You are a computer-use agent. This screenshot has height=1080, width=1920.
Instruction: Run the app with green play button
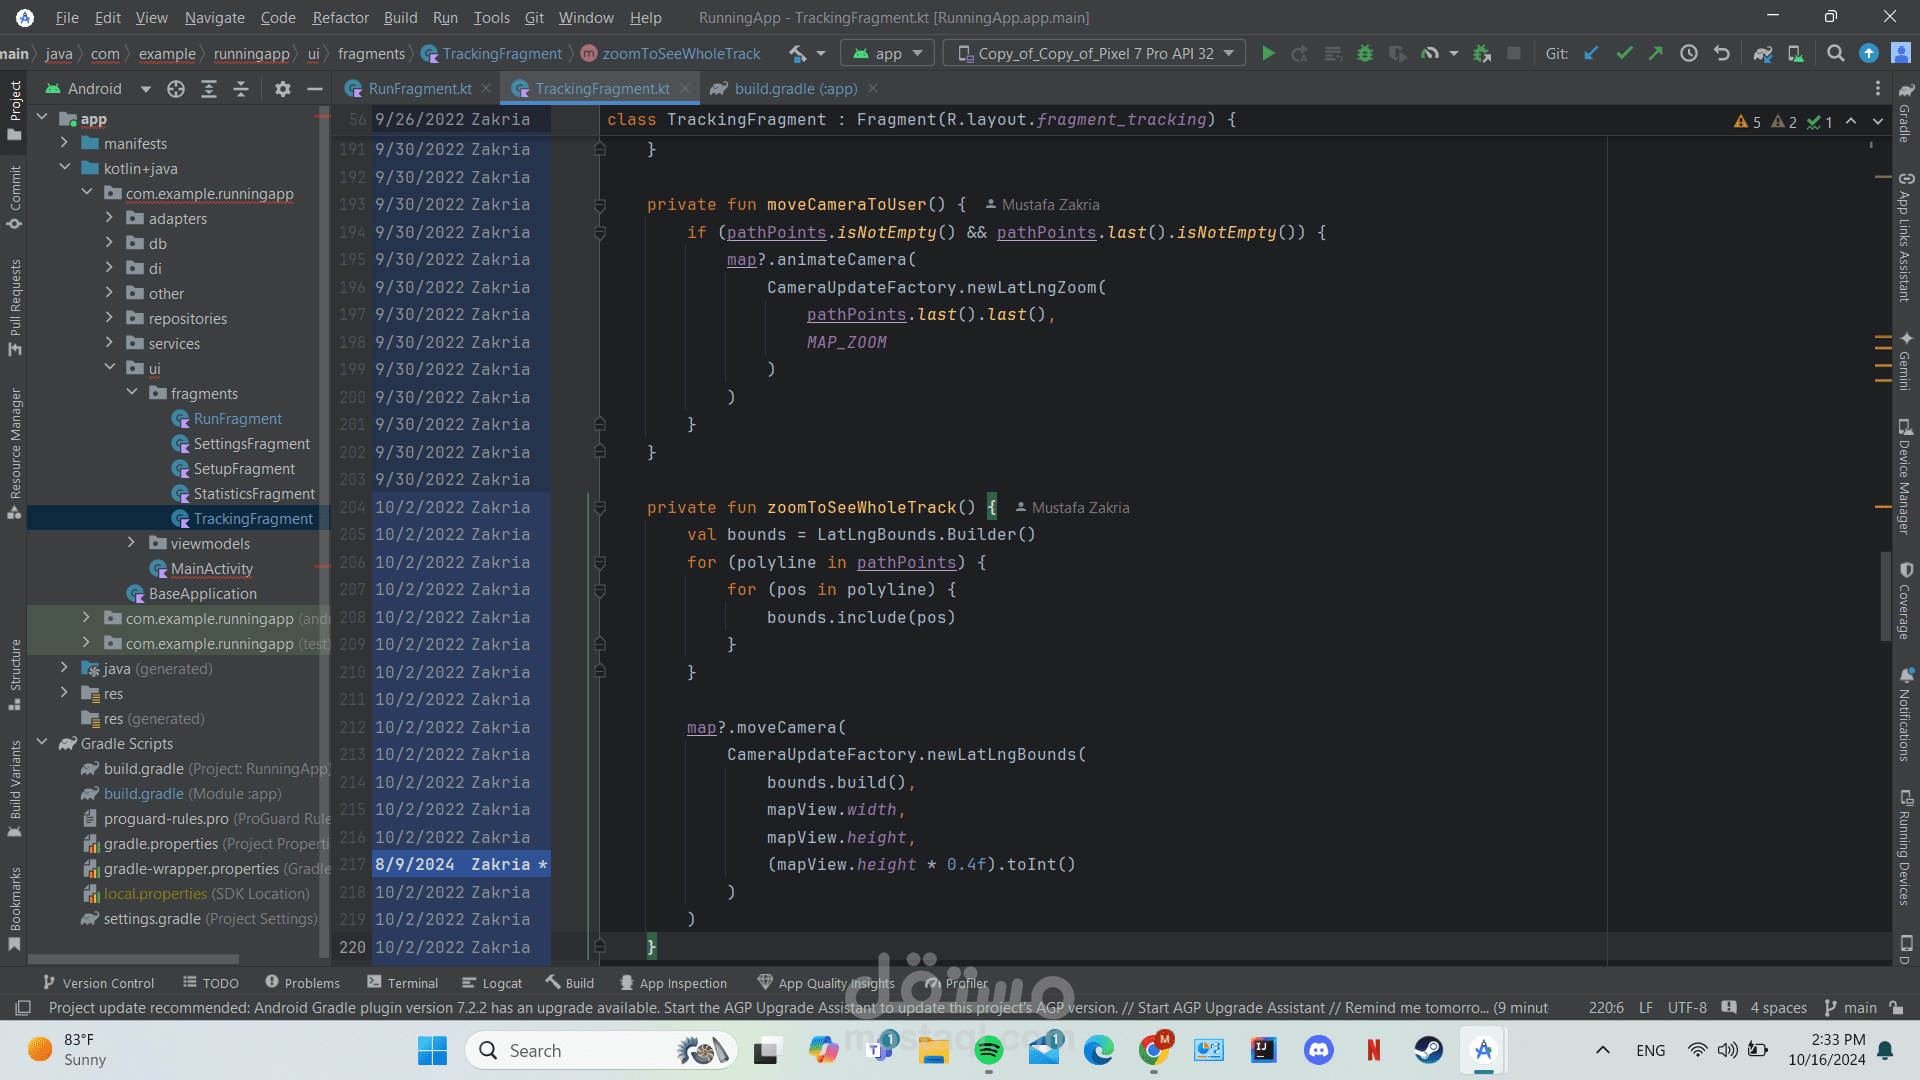pyautogui.click(x=1268, y=54)
